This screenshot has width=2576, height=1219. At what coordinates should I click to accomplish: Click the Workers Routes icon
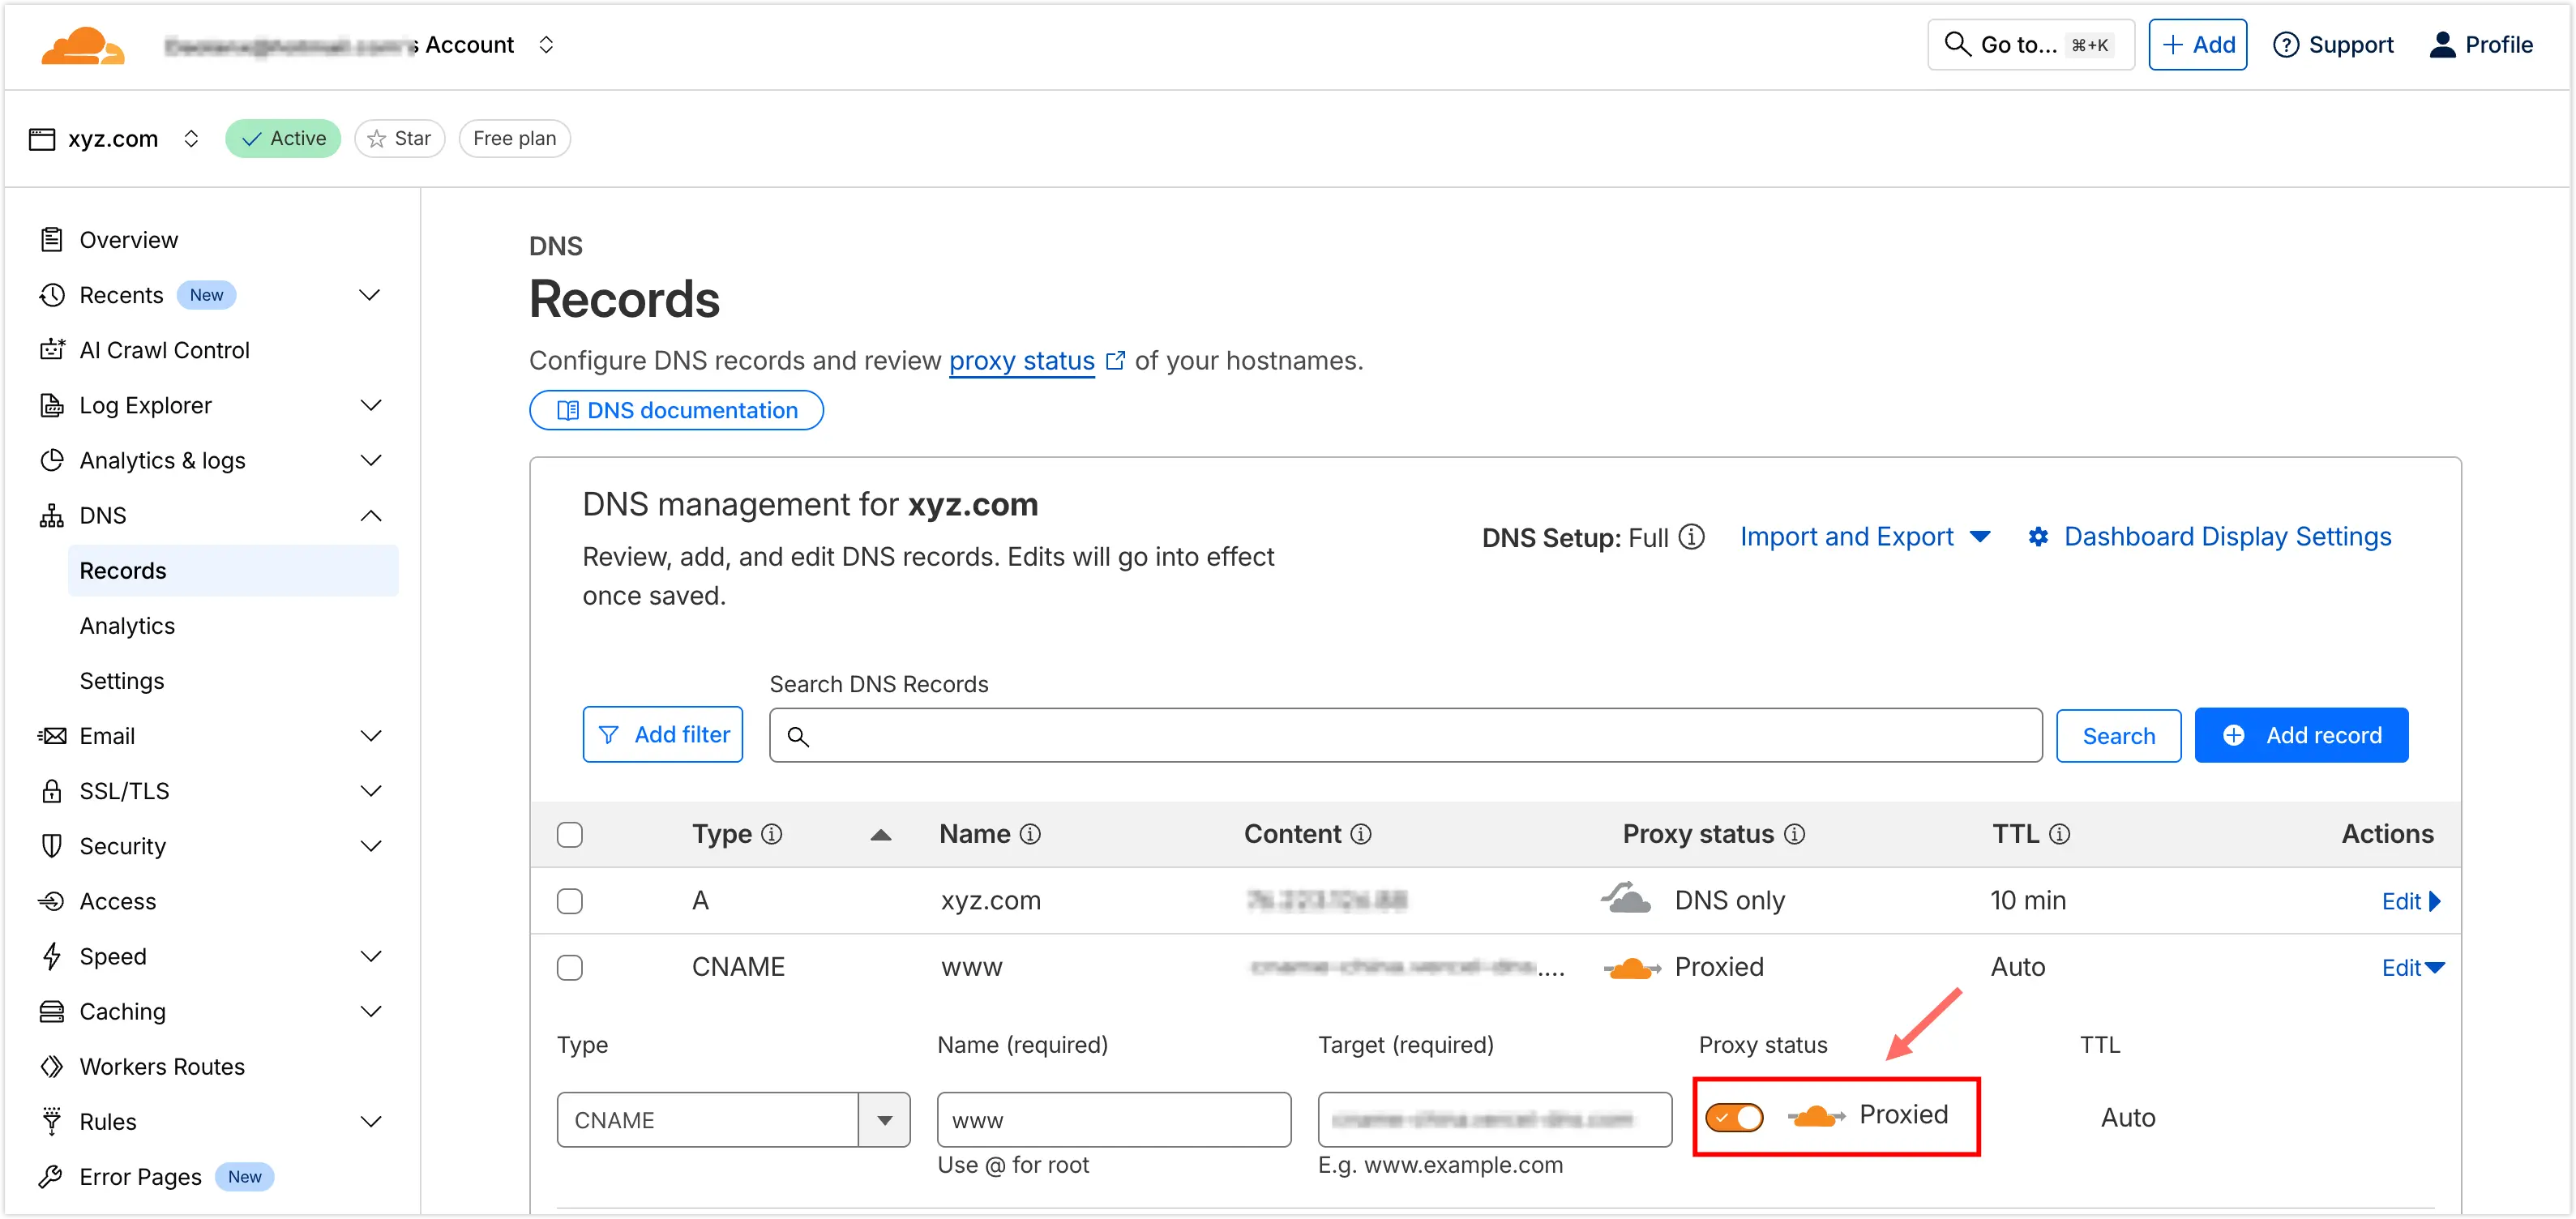[x=52, y=1066]
